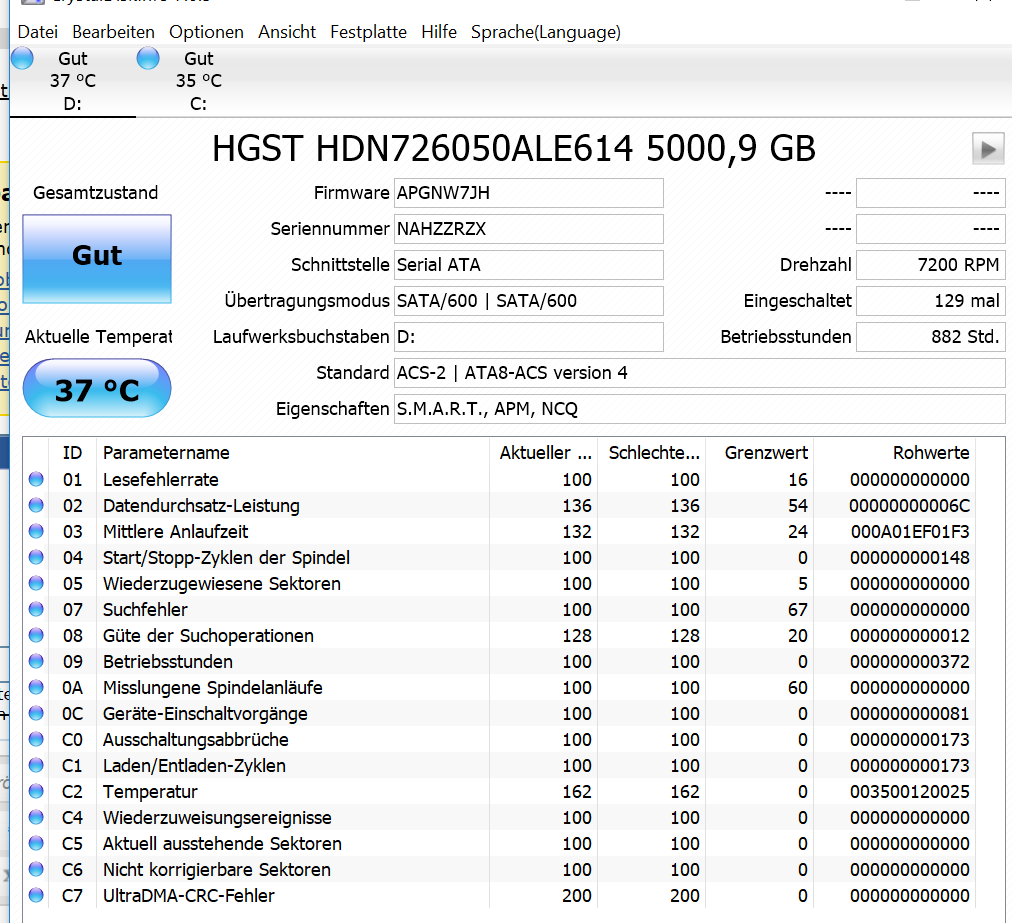Select the Suchfehler threshold value 67
Viewport: 1012px width, 923px height.
(798, 610)
